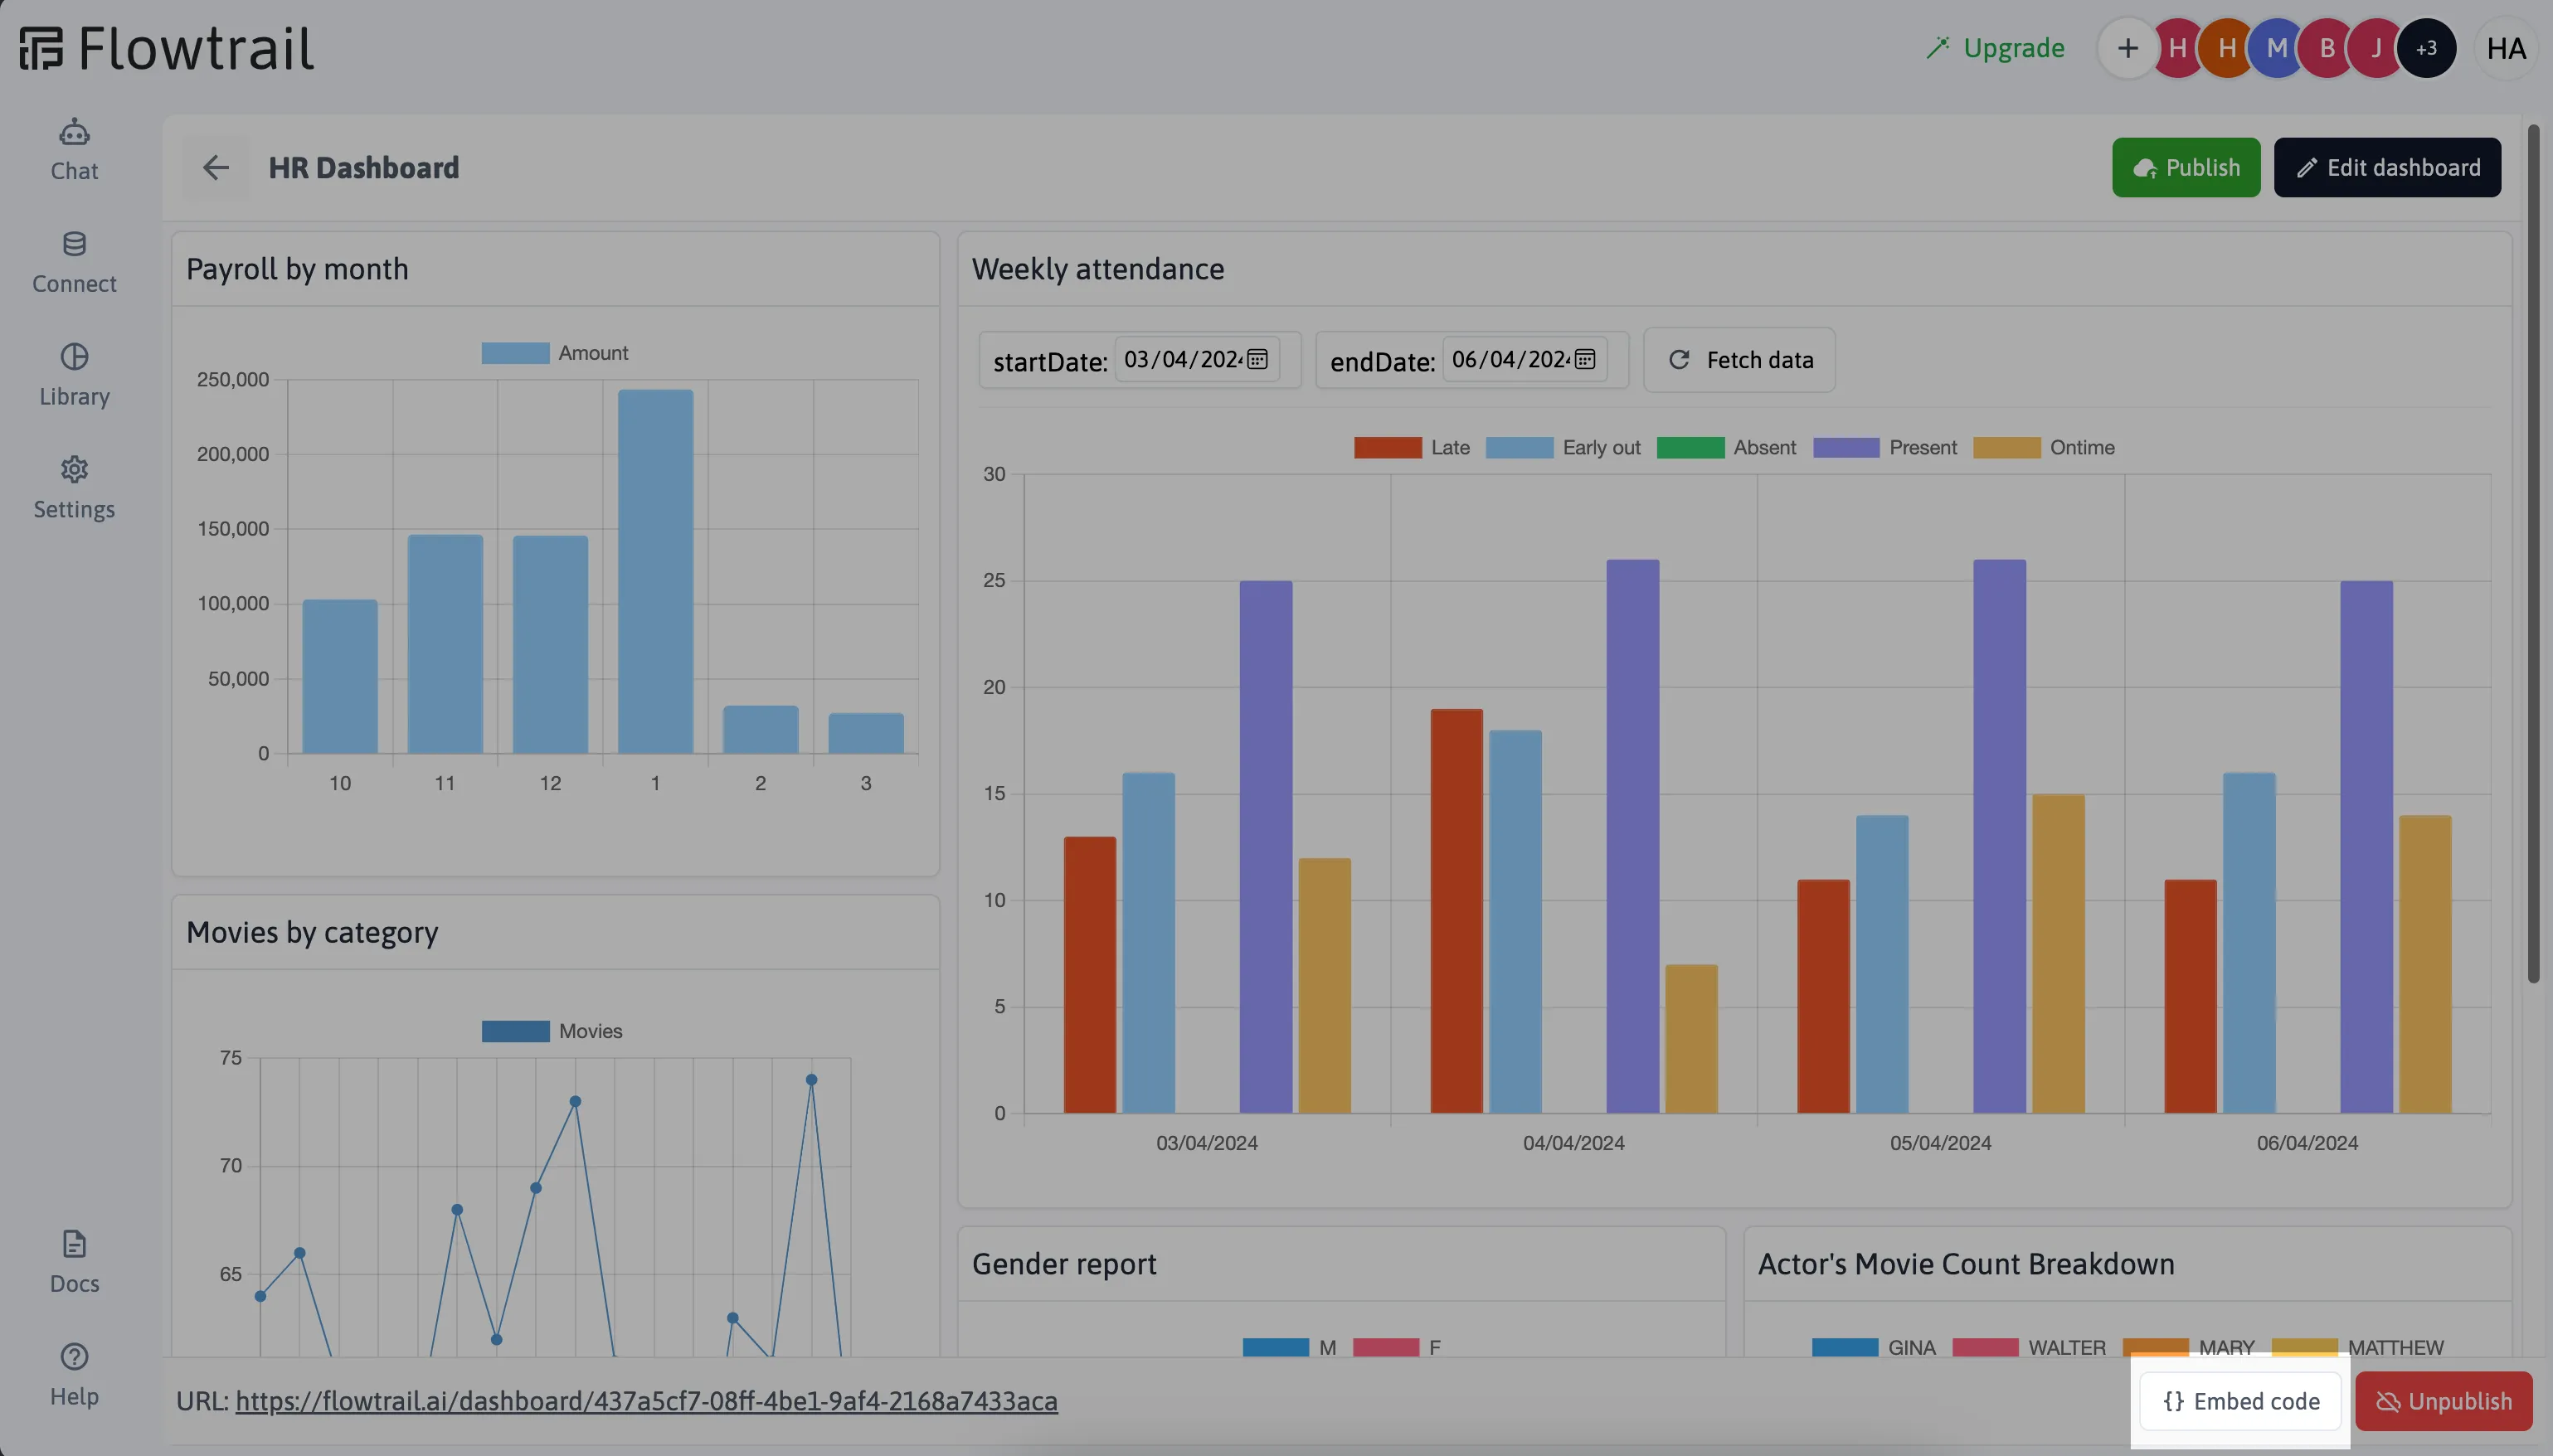The image size is (2553, 1456).
Task: Toggle the Absent legend series
Action: (x=1726, y=447)
